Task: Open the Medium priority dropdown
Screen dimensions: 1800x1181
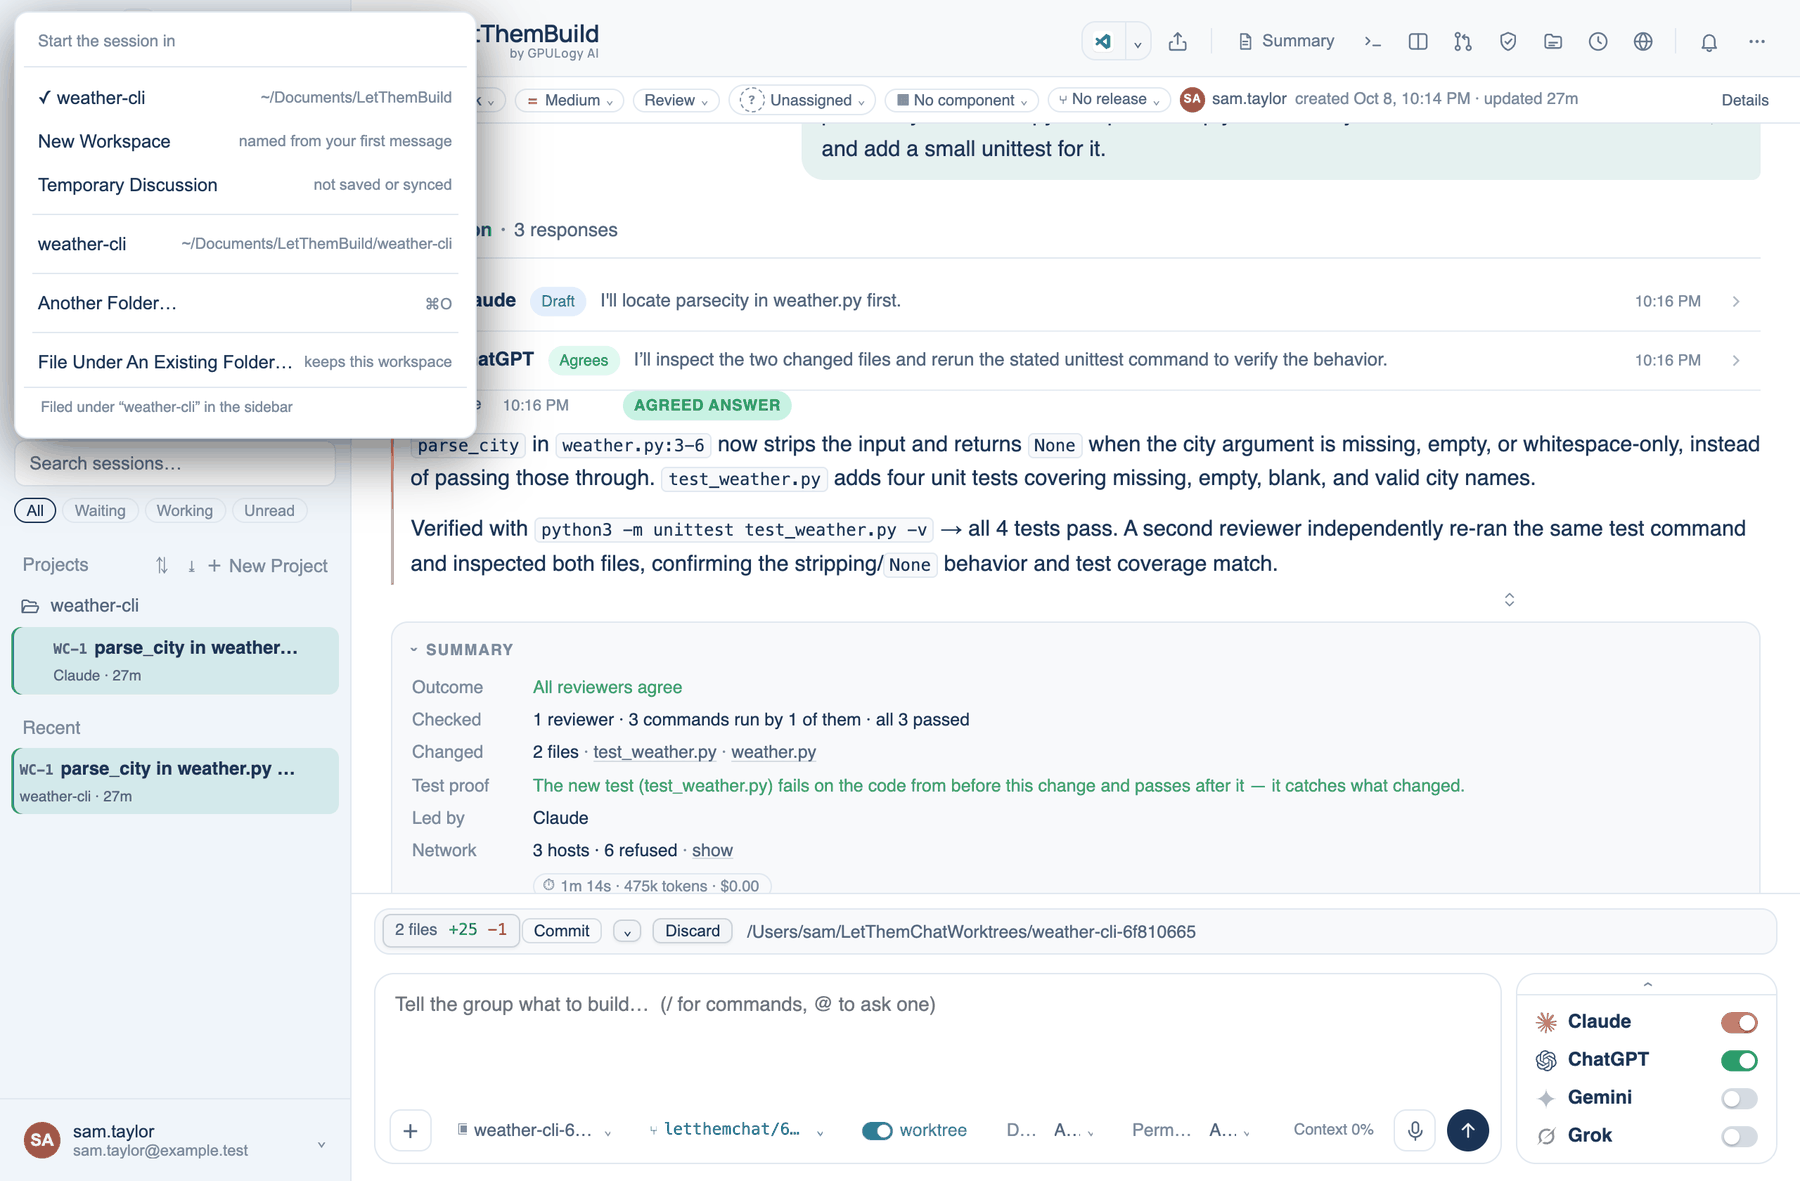Action: [x=570, y=100]
